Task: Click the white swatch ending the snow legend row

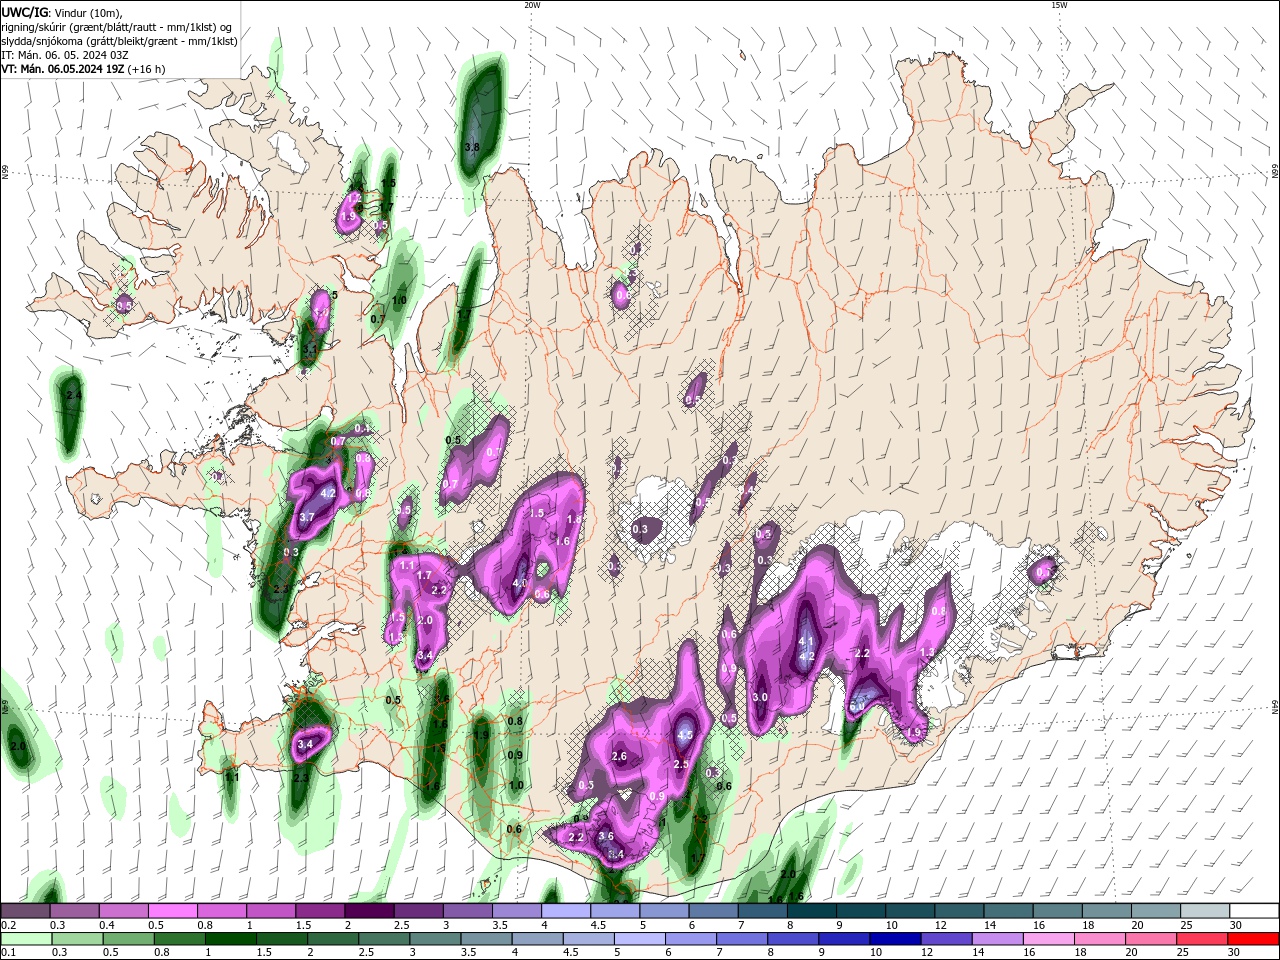Action: [1254, 911]
